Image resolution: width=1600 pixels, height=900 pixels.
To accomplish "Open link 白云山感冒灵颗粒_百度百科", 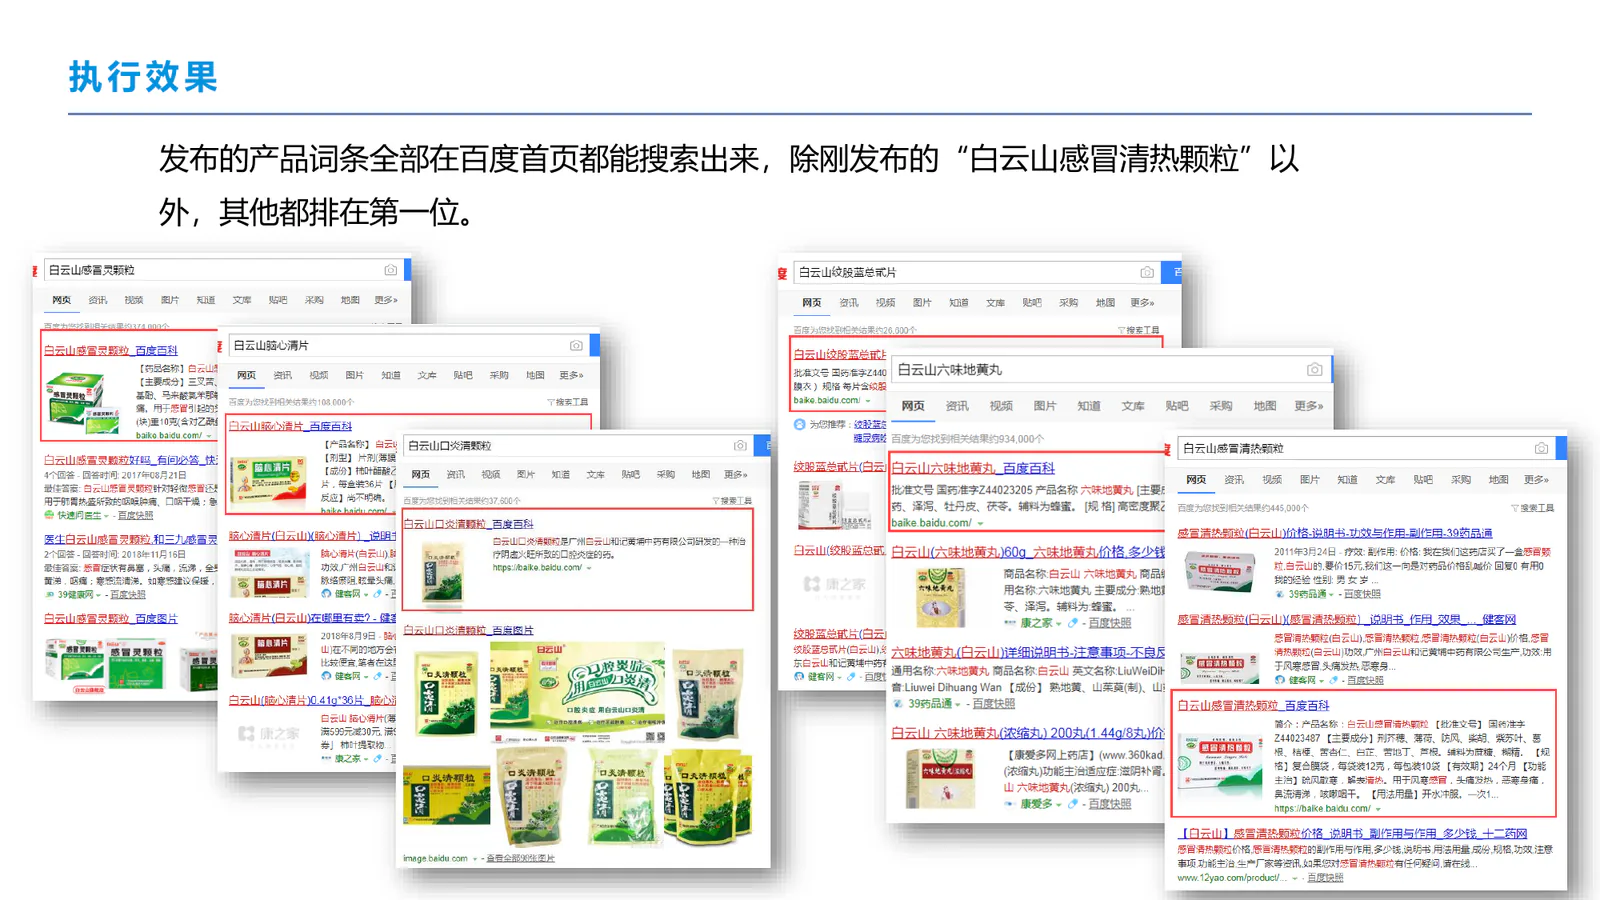I will (111, 351).
